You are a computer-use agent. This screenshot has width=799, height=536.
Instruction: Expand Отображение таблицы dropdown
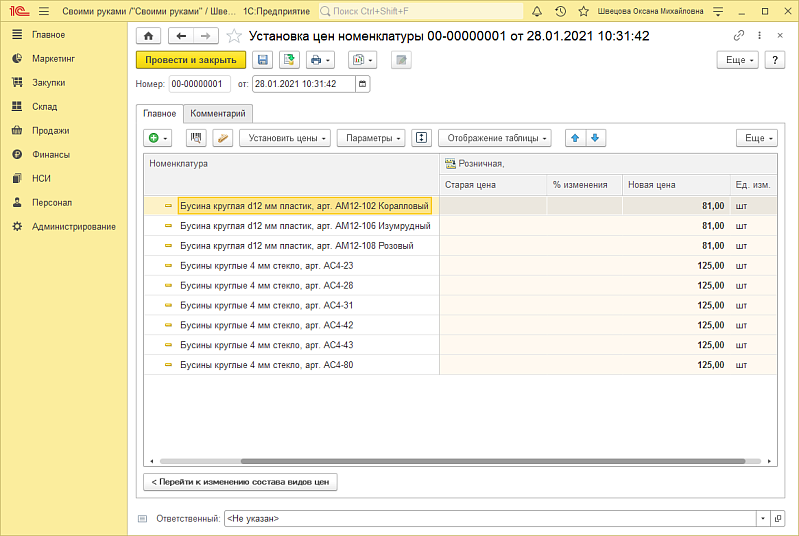pos(498,138)
